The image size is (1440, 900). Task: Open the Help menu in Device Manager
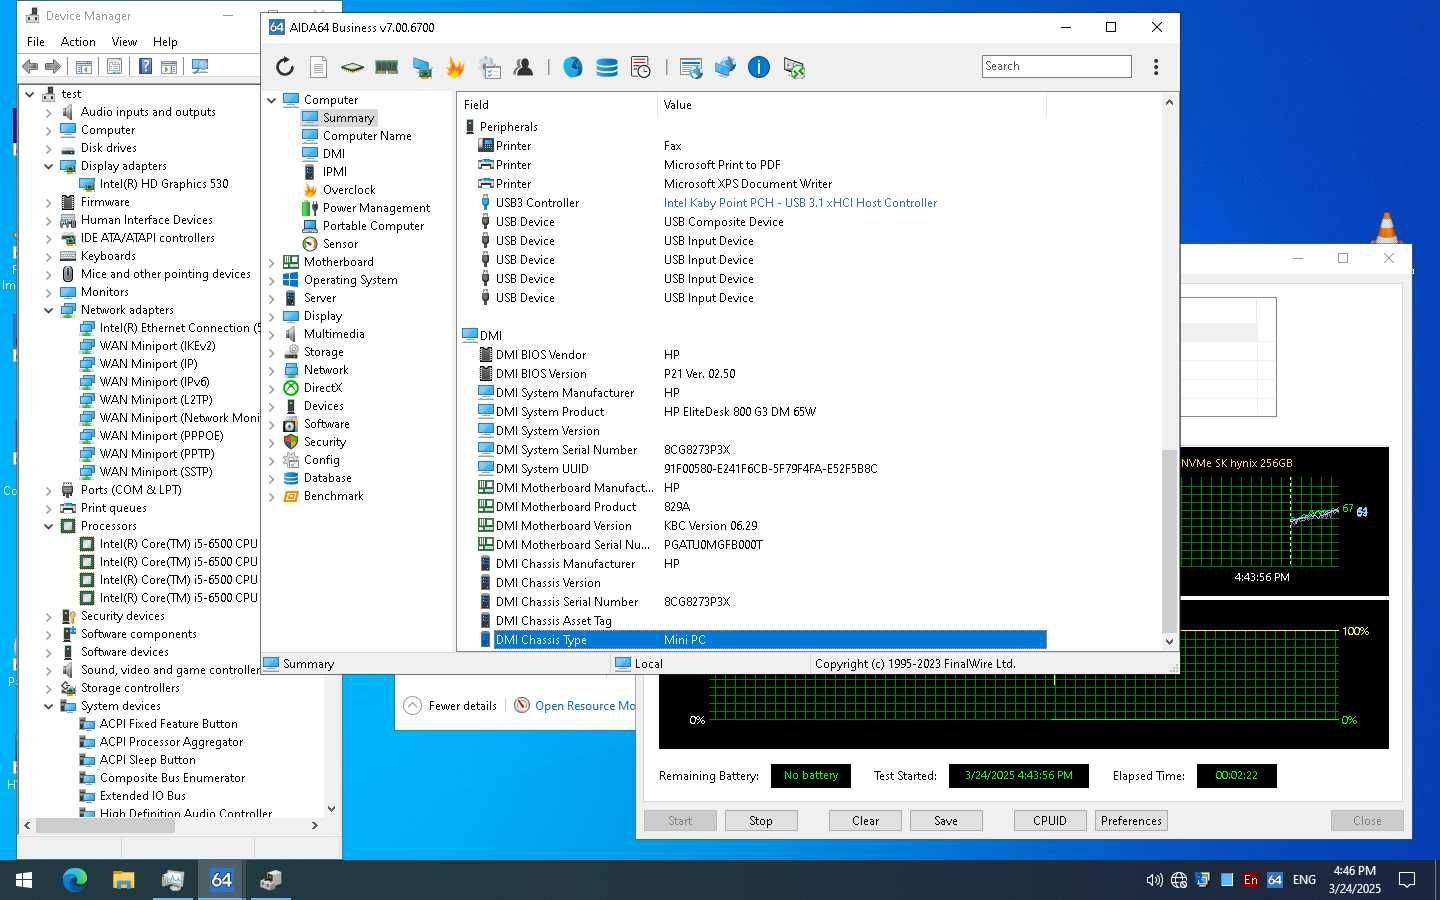[x=165, y=42]
